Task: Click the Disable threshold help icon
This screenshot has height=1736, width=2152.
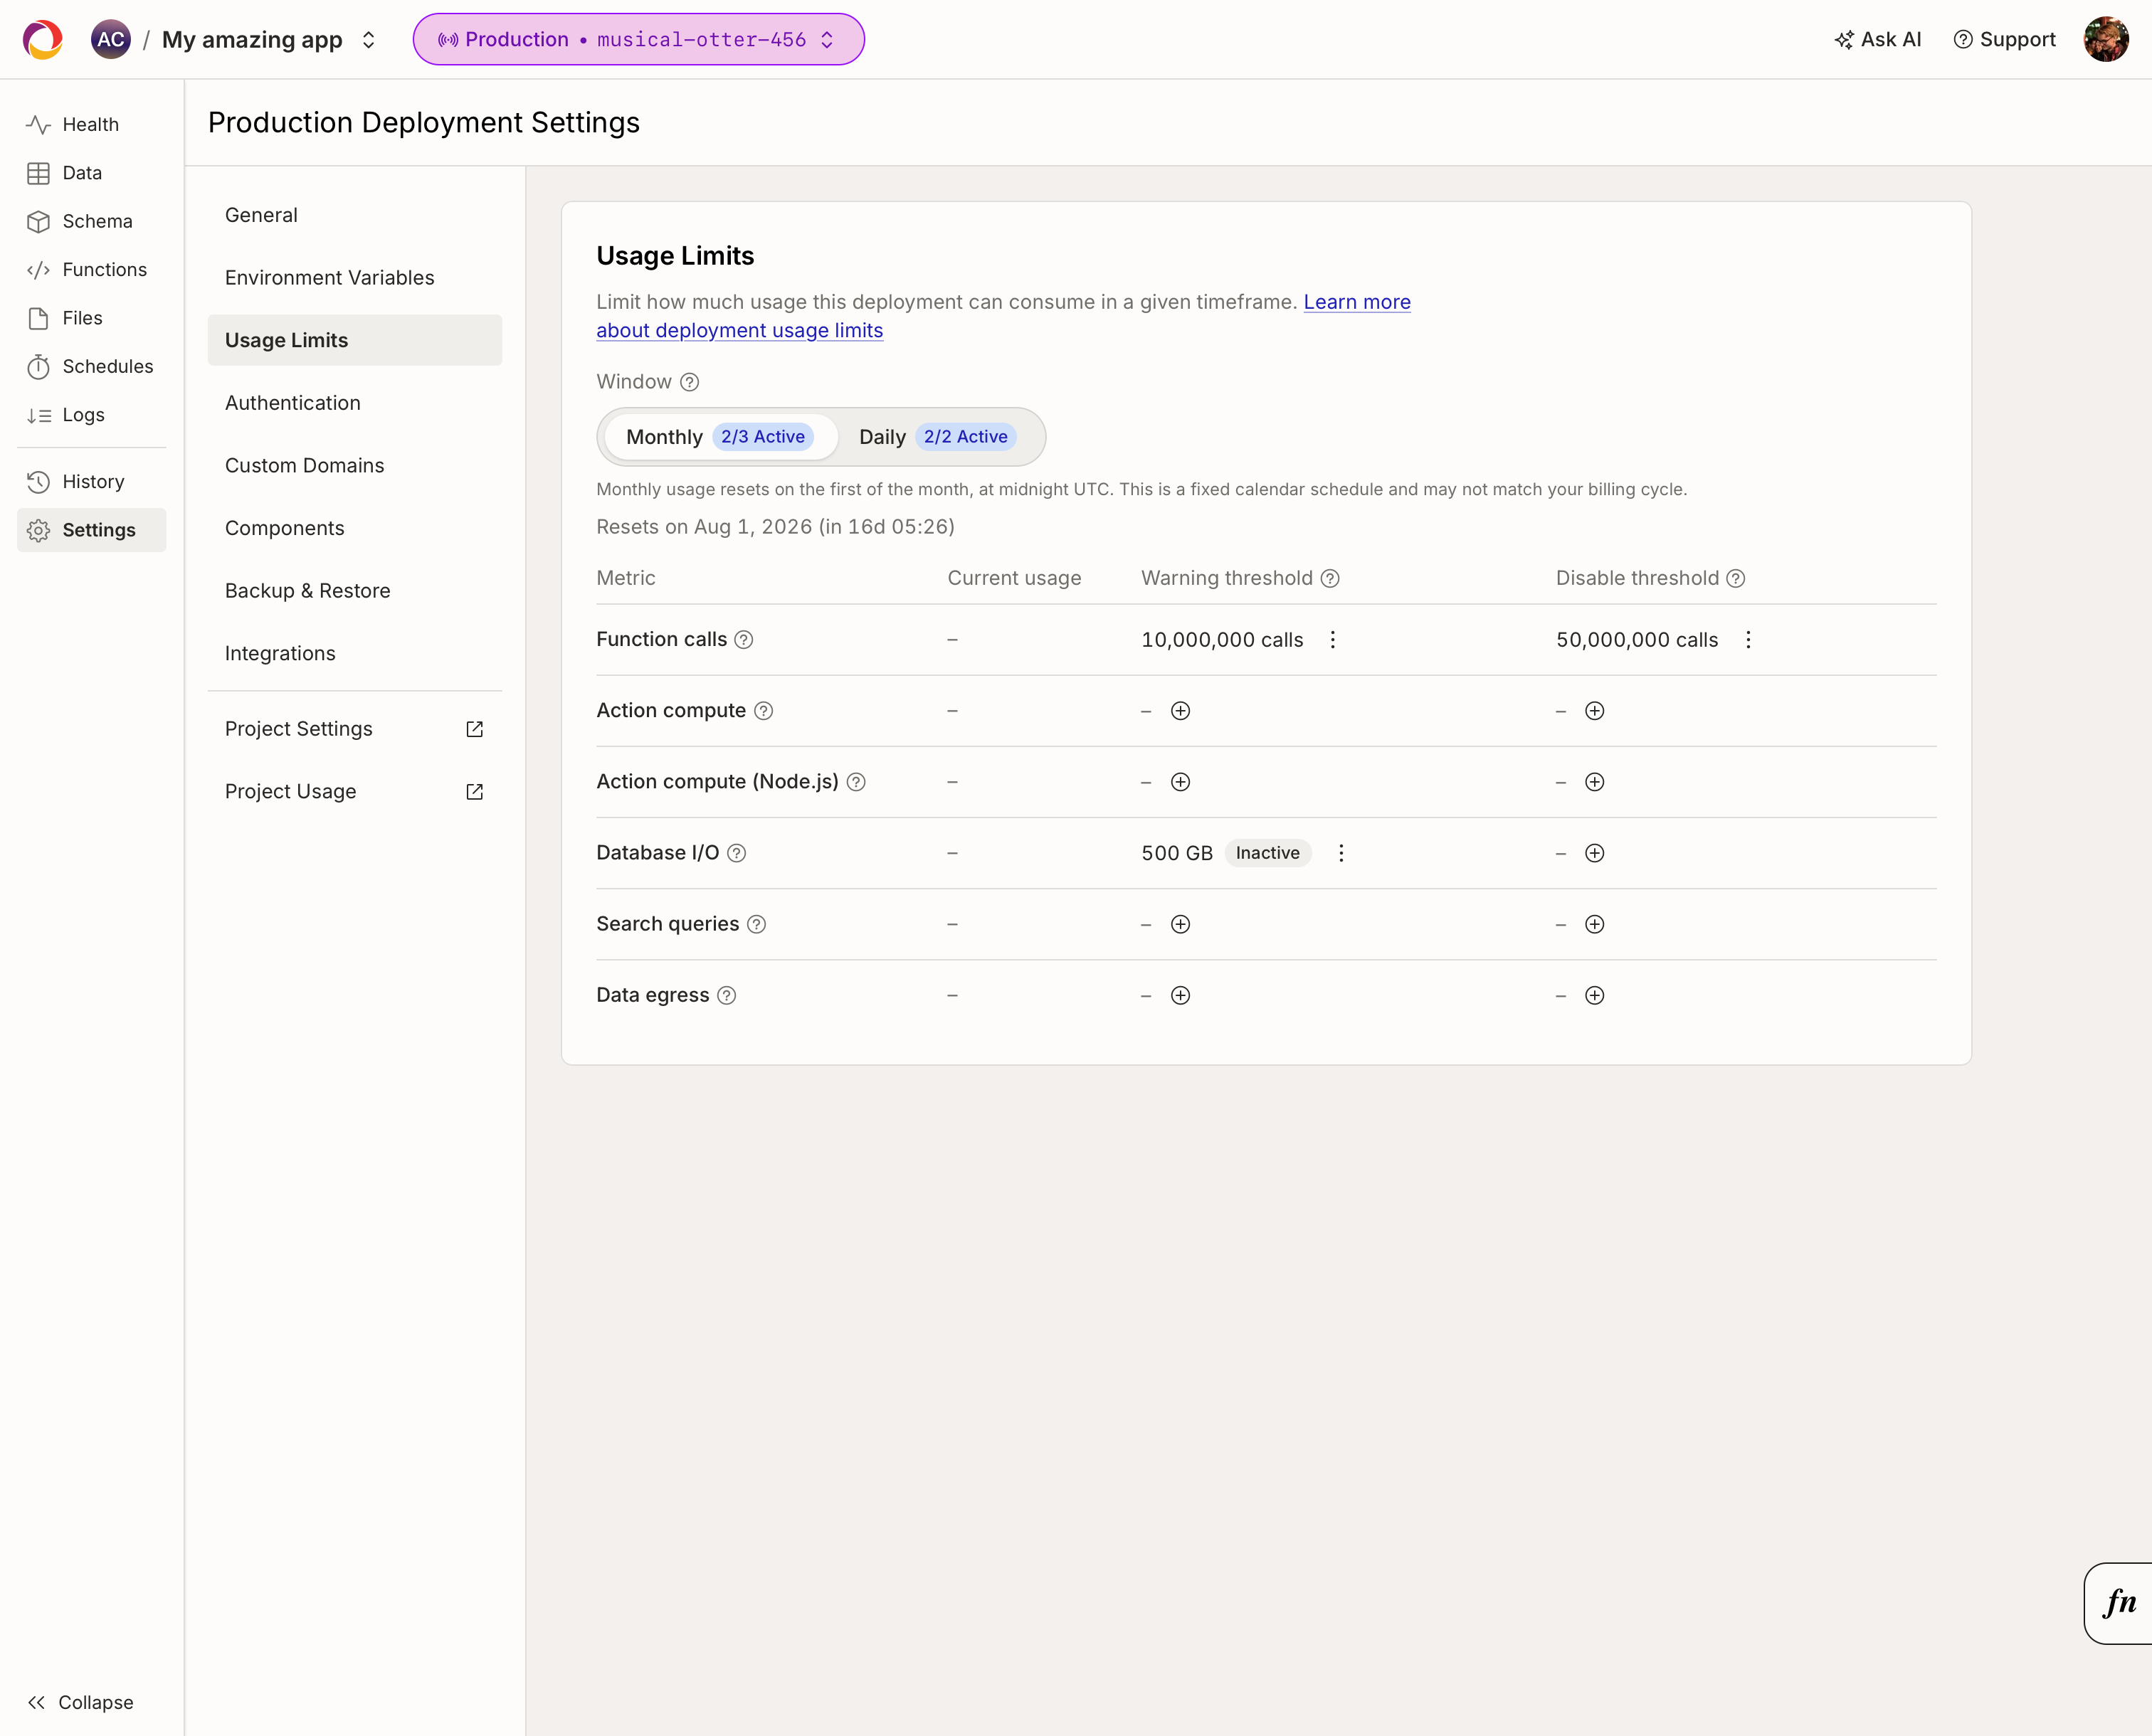Action: (1735, 578)
